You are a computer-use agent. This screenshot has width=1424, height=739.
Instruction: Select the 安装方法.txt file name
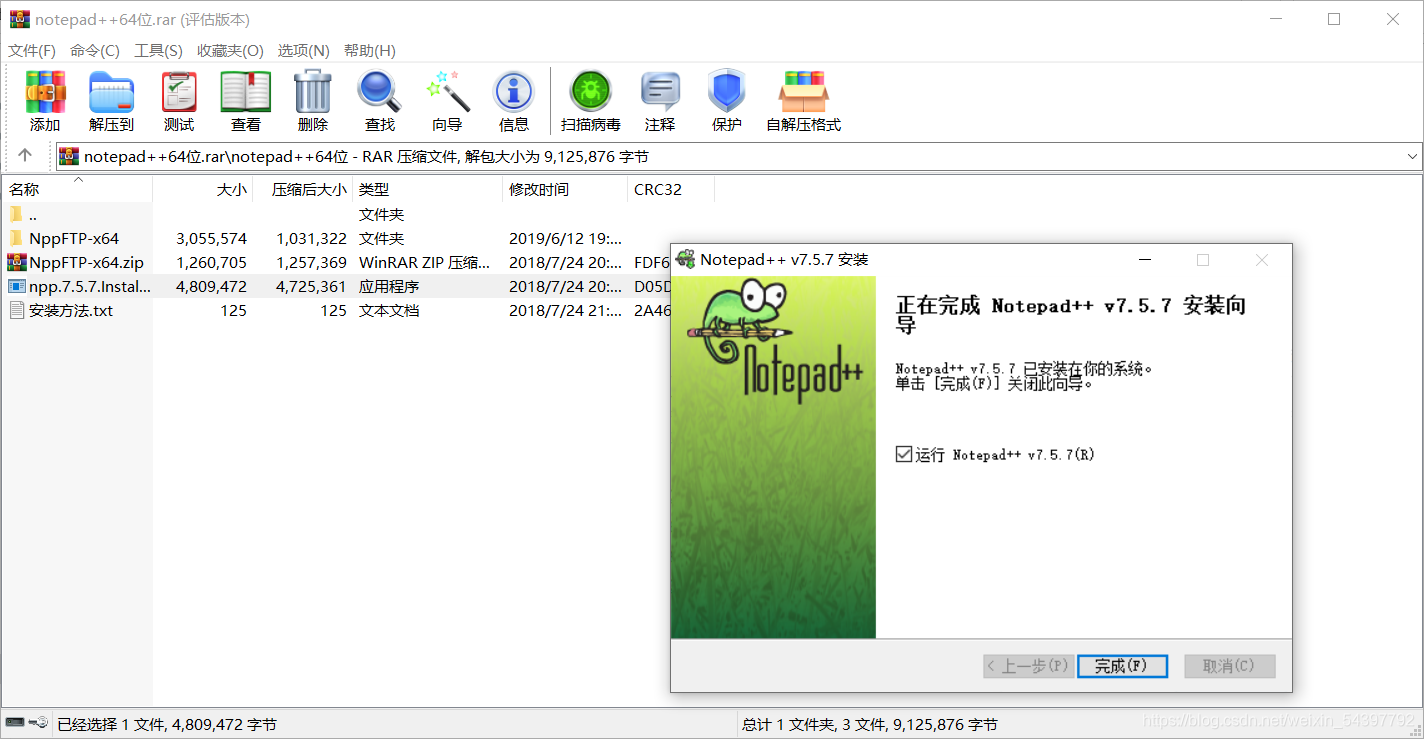(71, 310)
